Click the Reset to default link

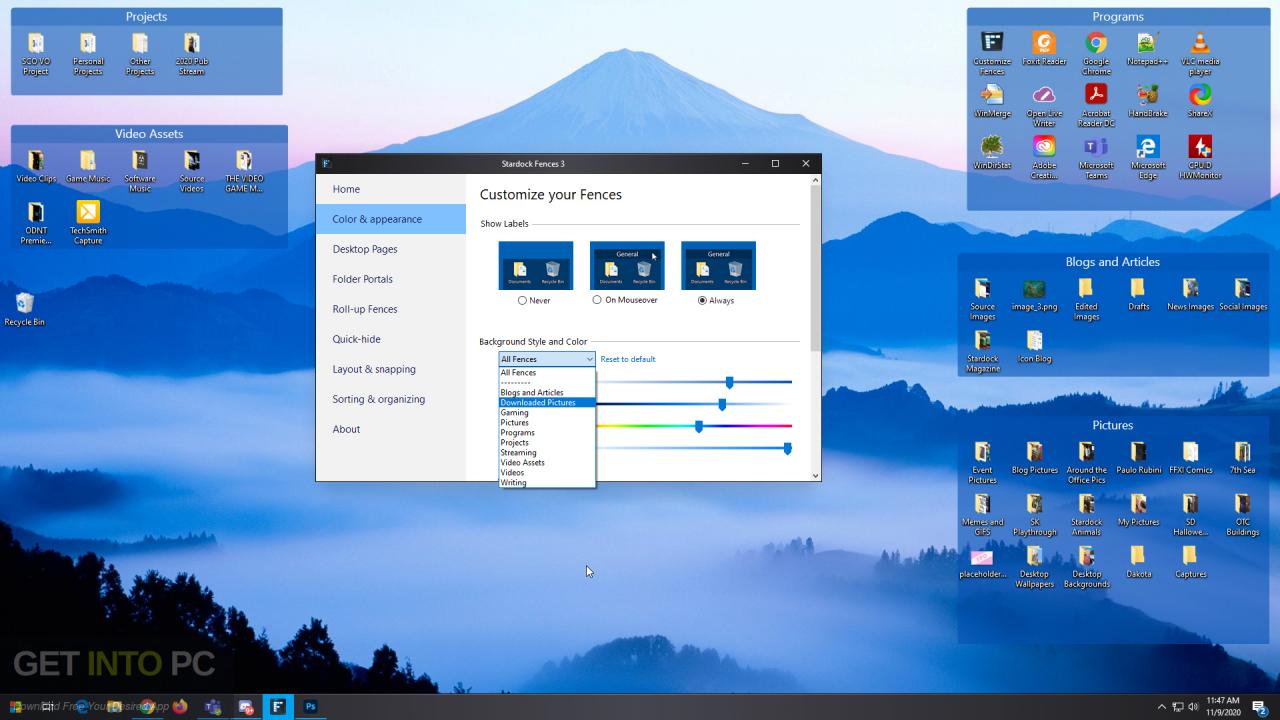[628, 359]
